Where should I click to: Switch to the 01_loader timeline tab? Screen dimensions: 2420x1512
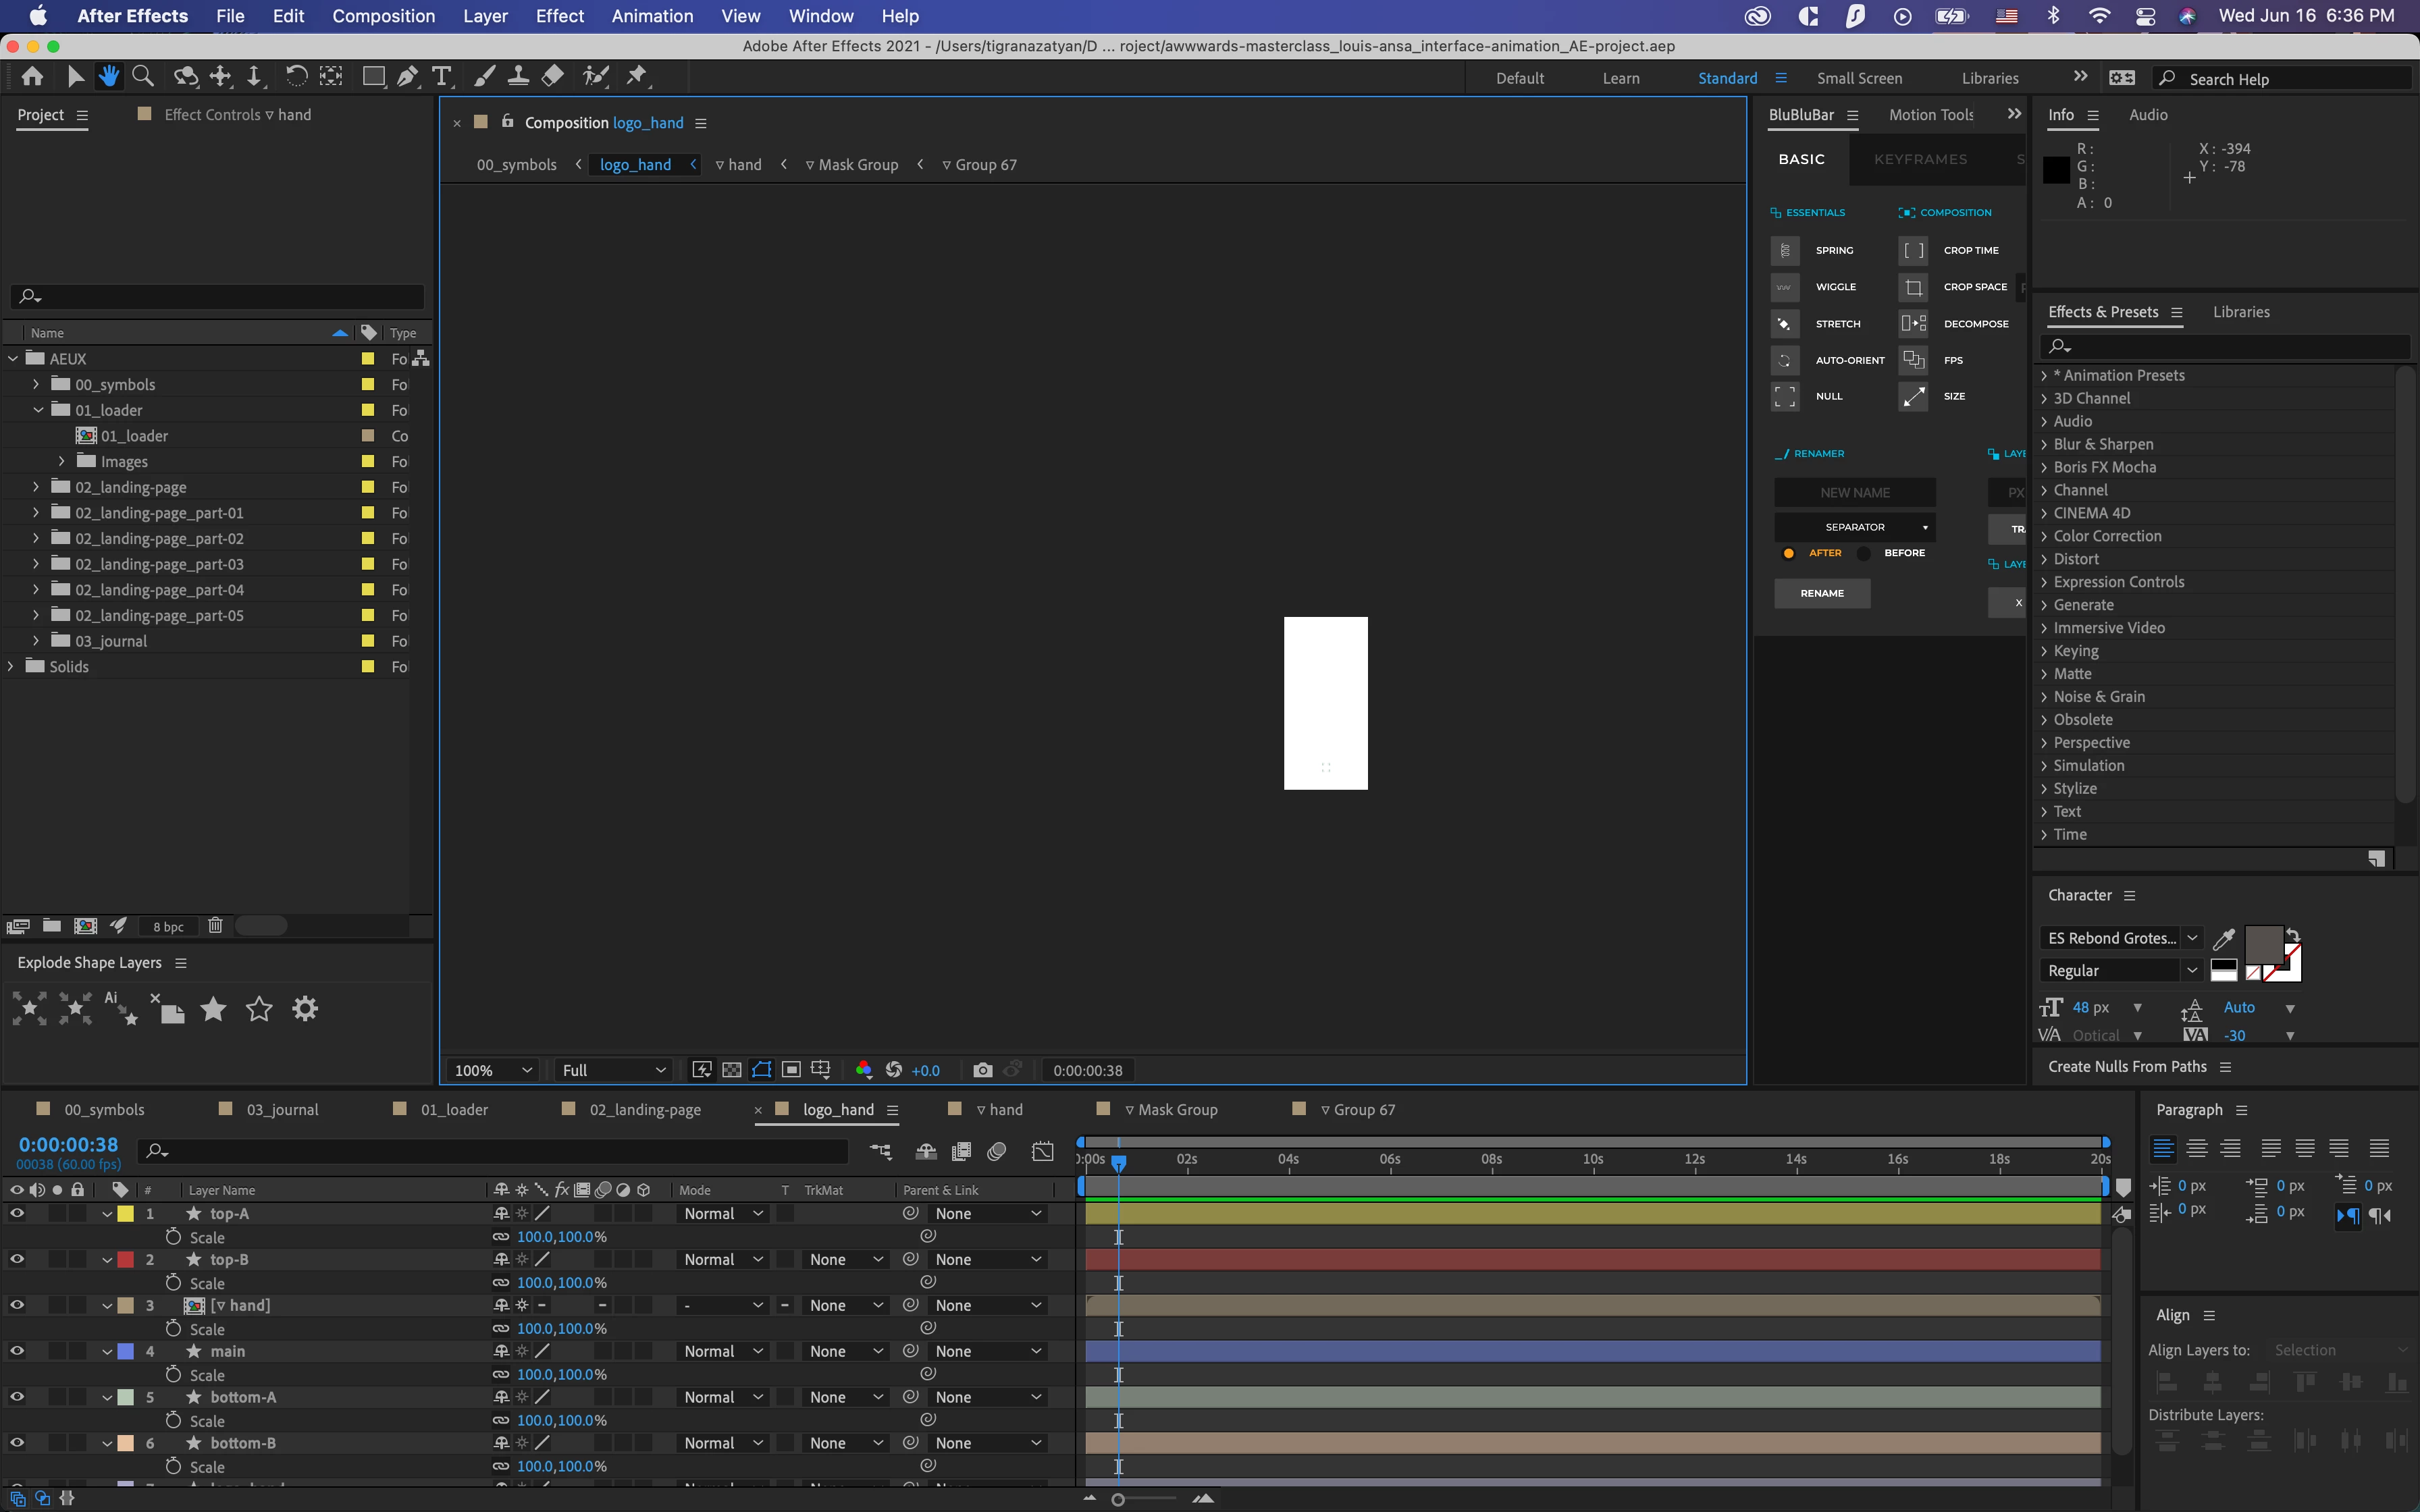pyautogui.click(x=454, y=1109)
